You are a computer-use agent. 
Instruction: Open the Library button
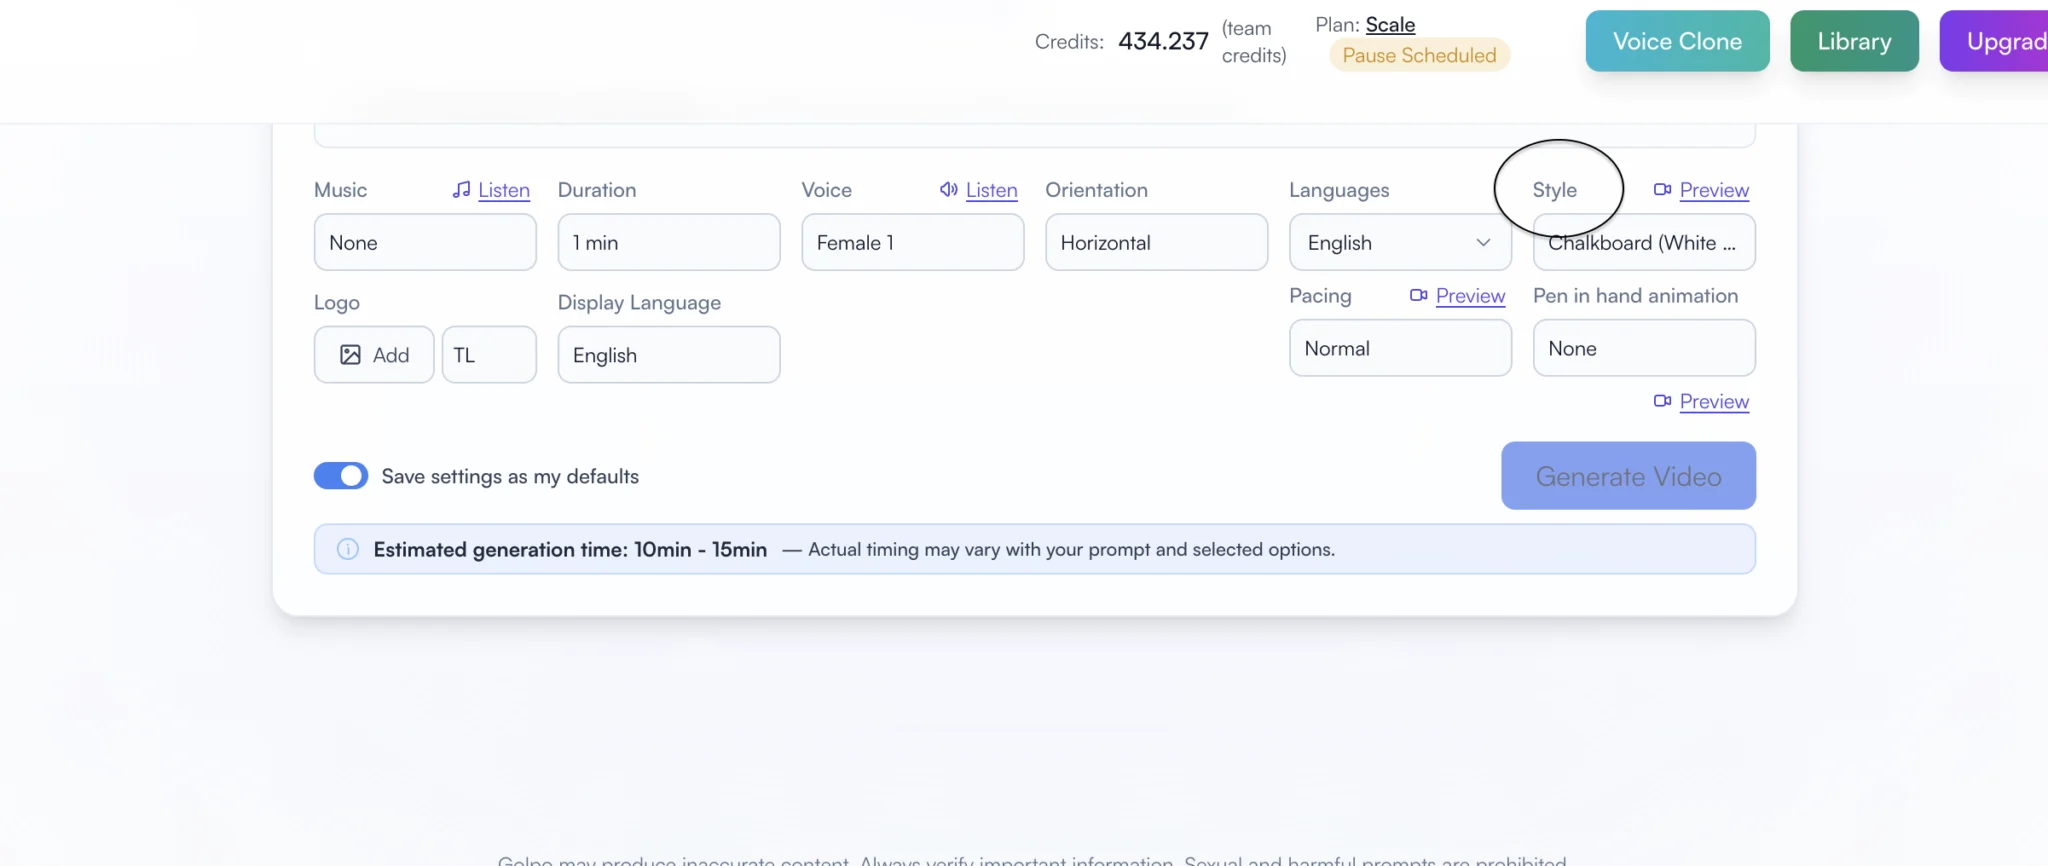tap(1854, 41)
